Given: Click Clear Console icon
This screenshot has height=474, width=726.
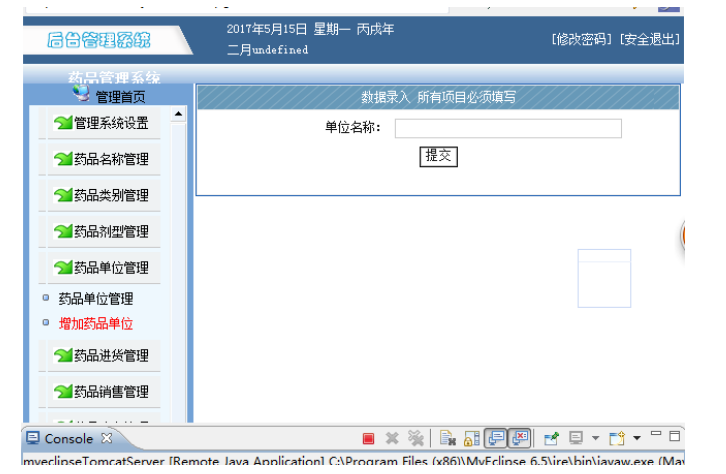Looking at the screenshot, I should coord(447,438).
